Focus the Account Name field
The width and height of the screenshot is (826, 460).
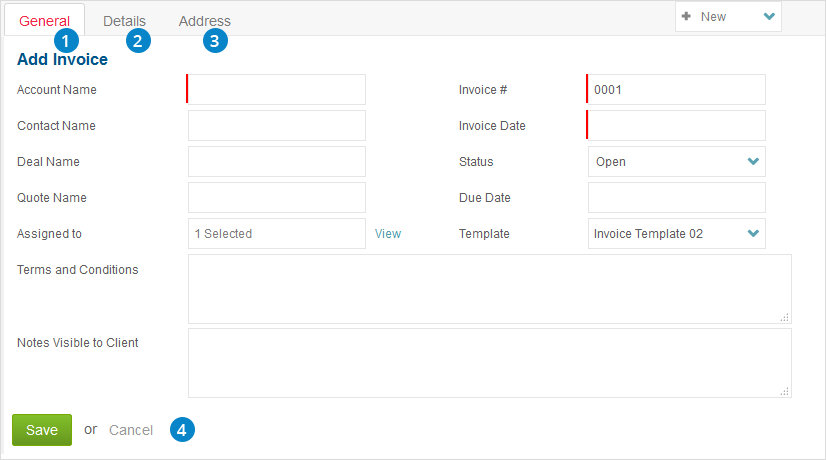point(277,89)
